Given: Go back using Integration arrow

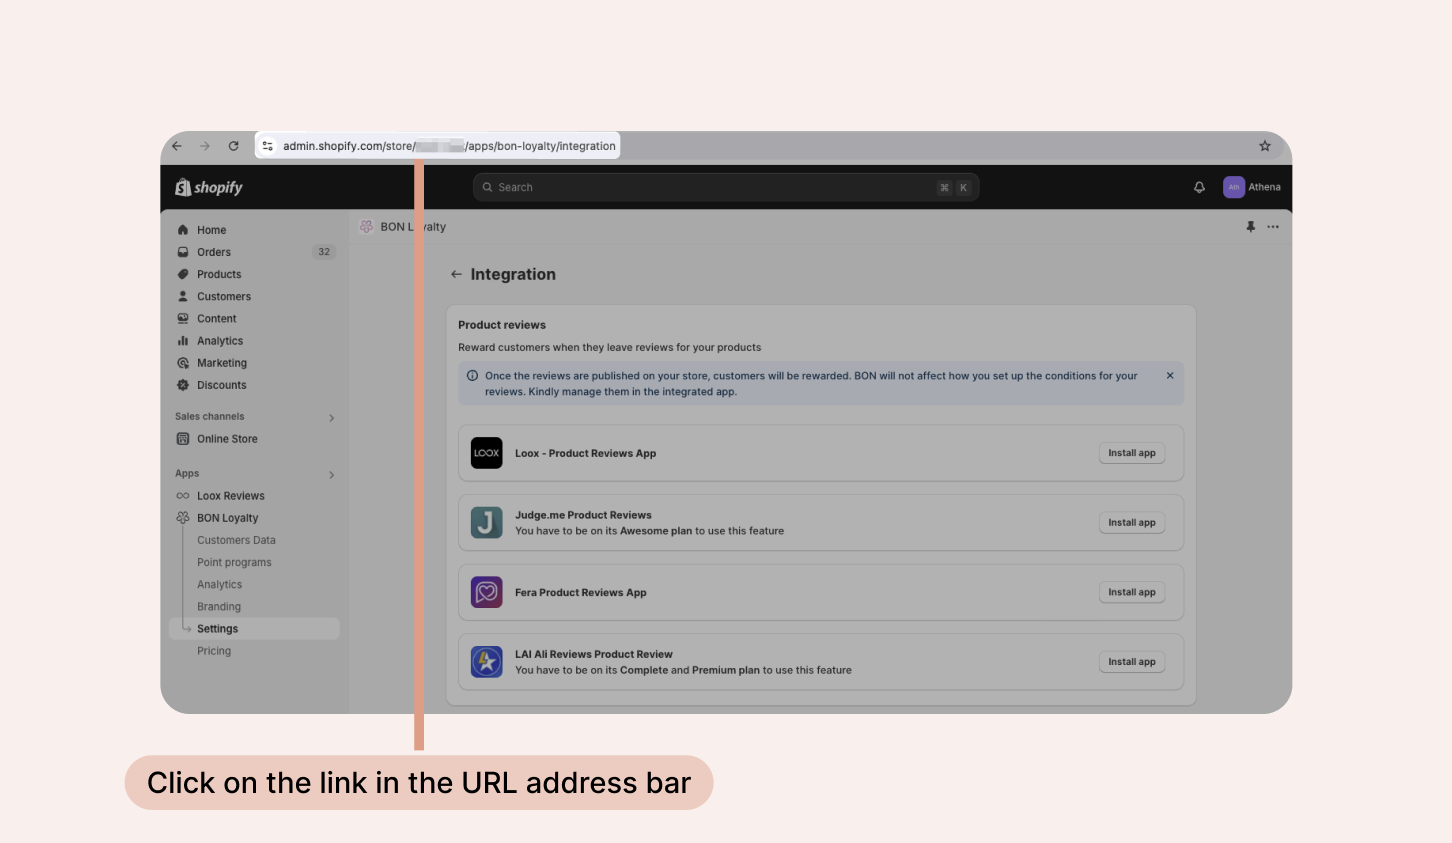Looking at the screenshot, I should [x=456, y=274].
